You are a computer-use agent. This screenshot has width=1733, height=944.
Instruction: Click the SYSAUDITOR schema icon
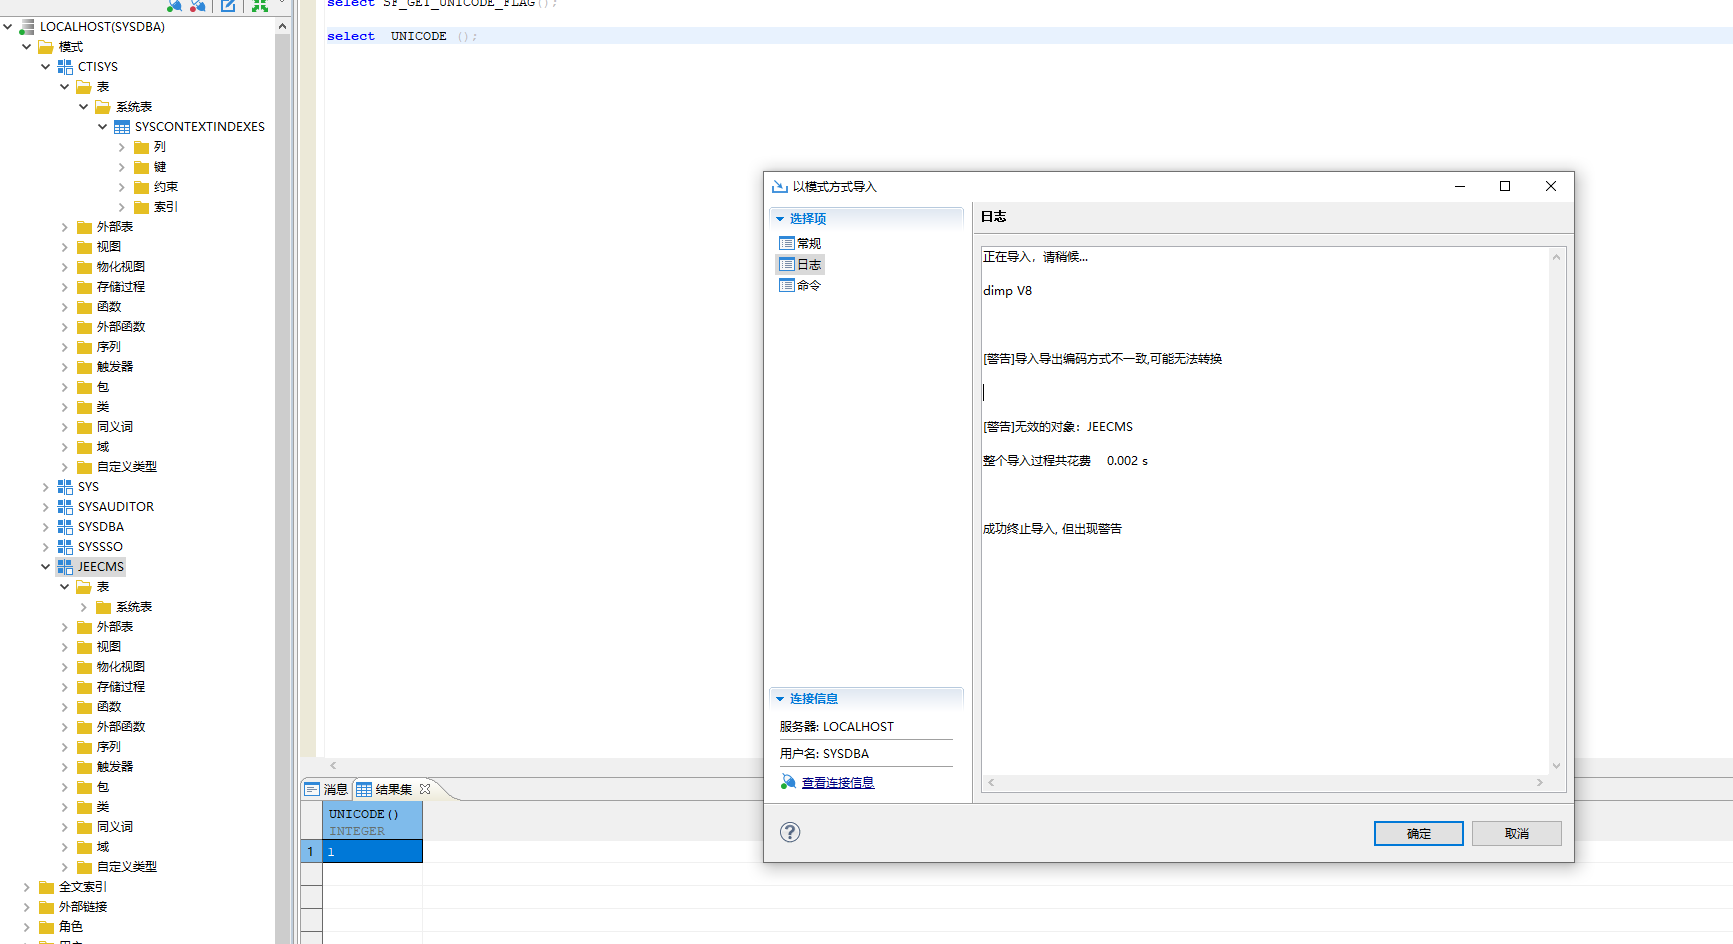(65, 507)
